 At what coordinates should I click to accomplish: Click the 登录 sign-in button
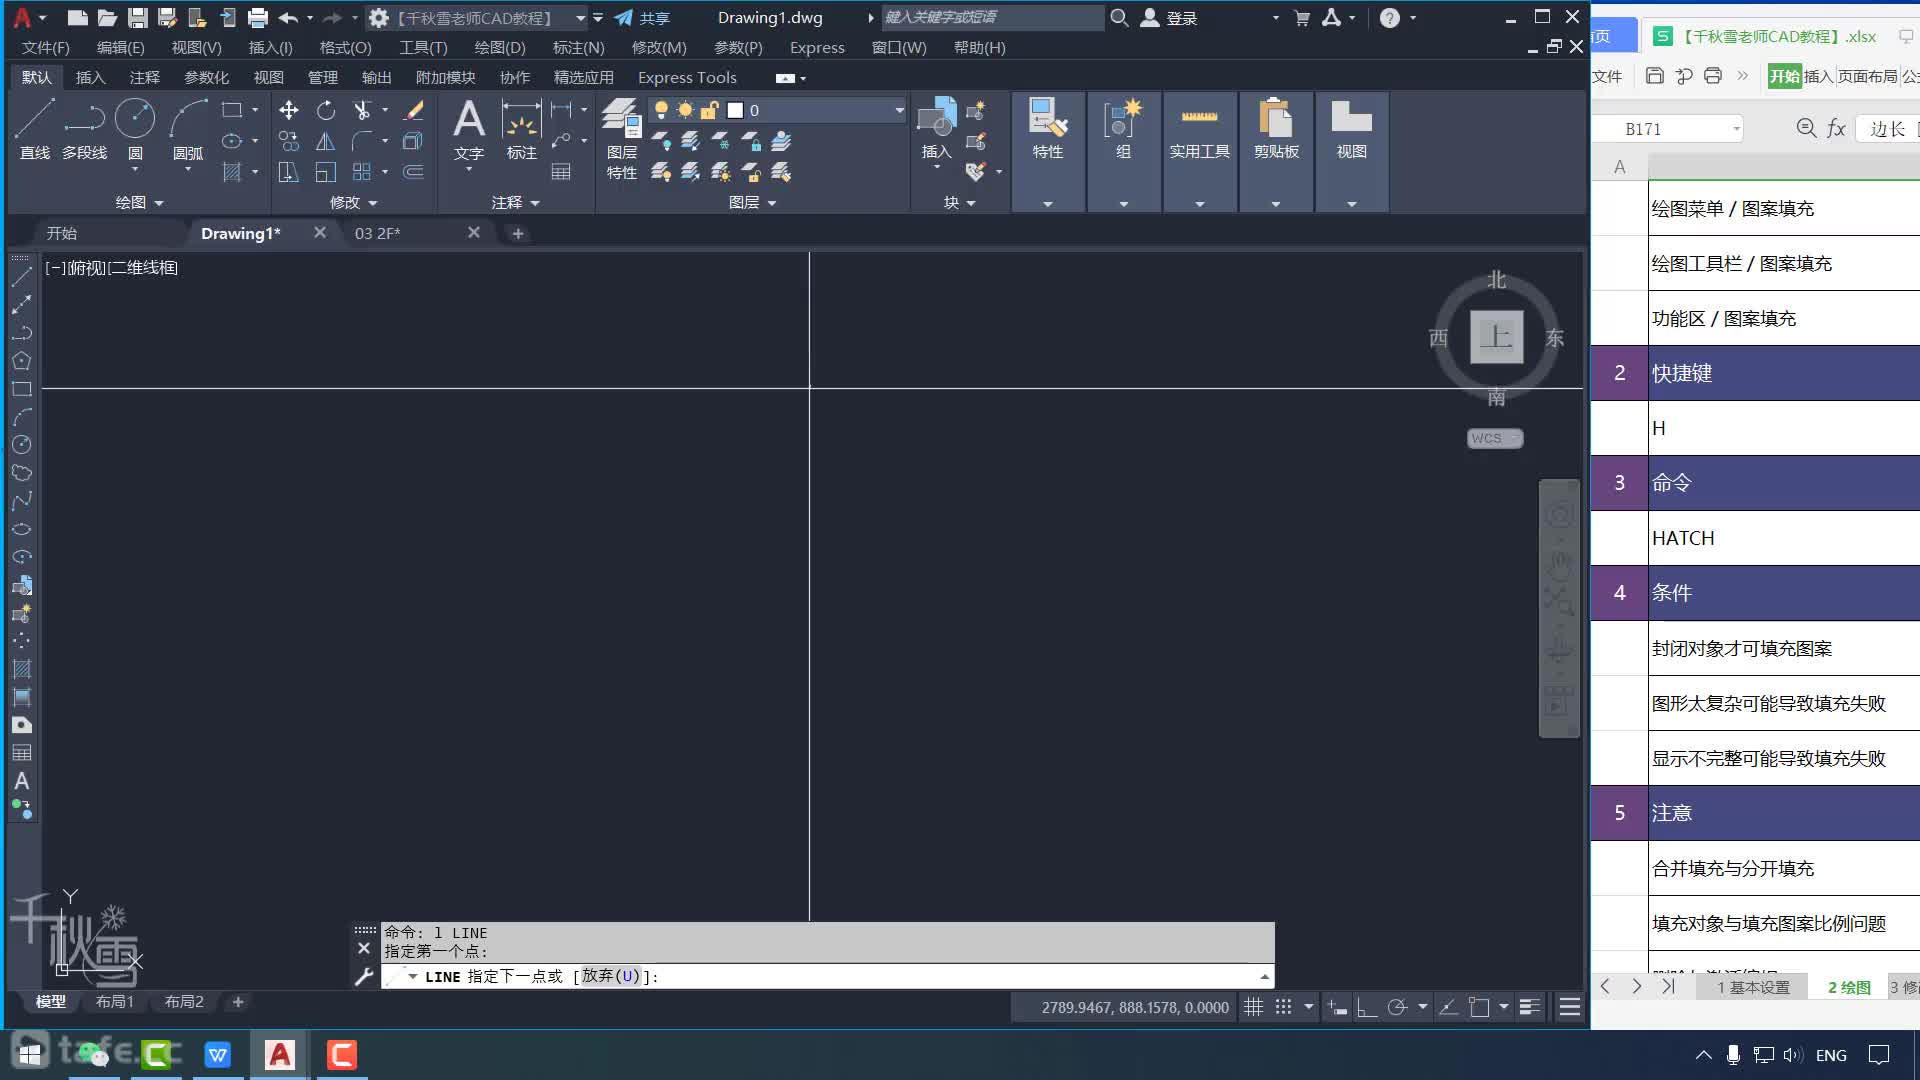pos(1170,18)
